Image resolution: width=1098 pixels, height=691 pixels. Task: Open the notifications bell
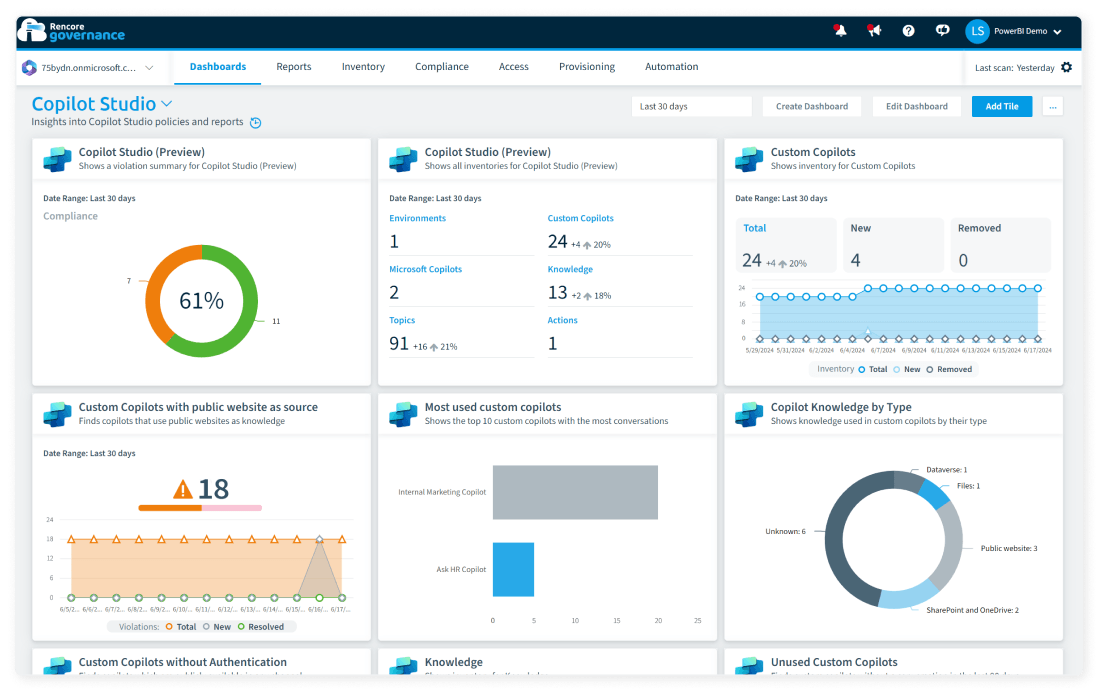tap(840, 30)
